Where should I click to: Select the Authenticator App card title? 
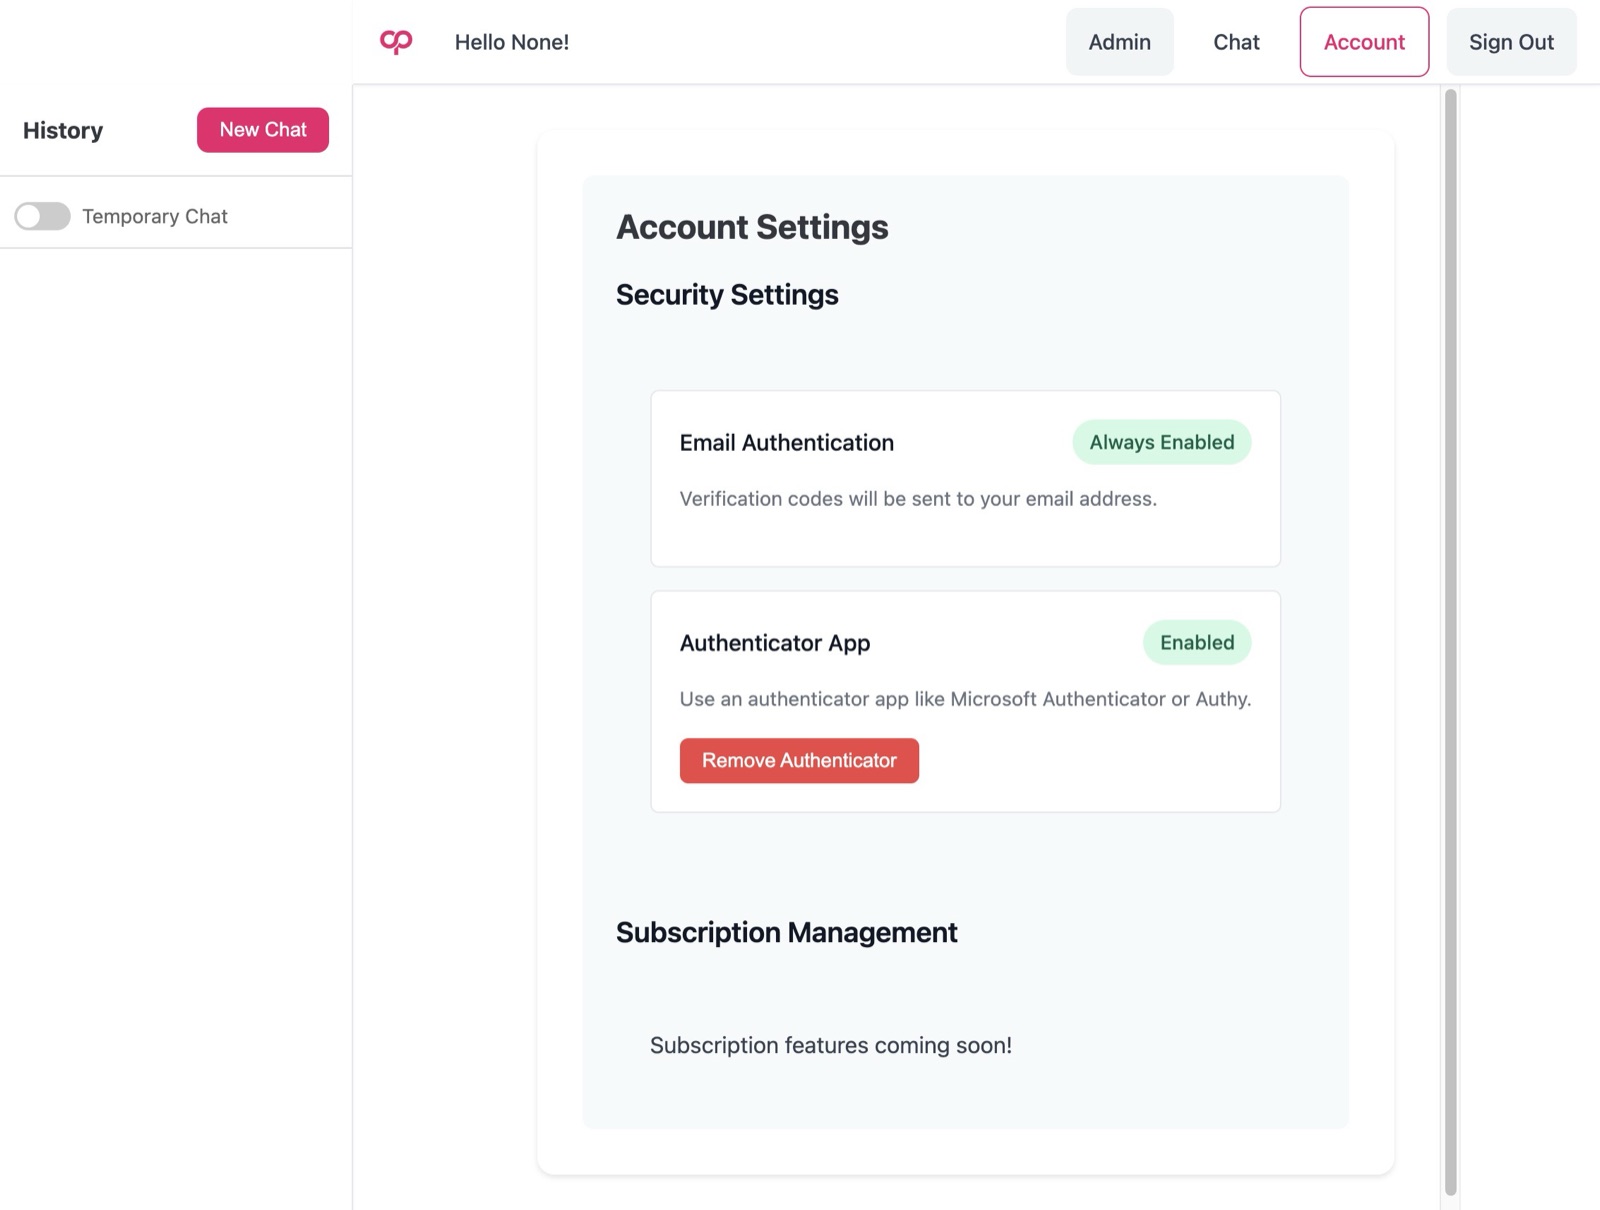pos(775,643)
